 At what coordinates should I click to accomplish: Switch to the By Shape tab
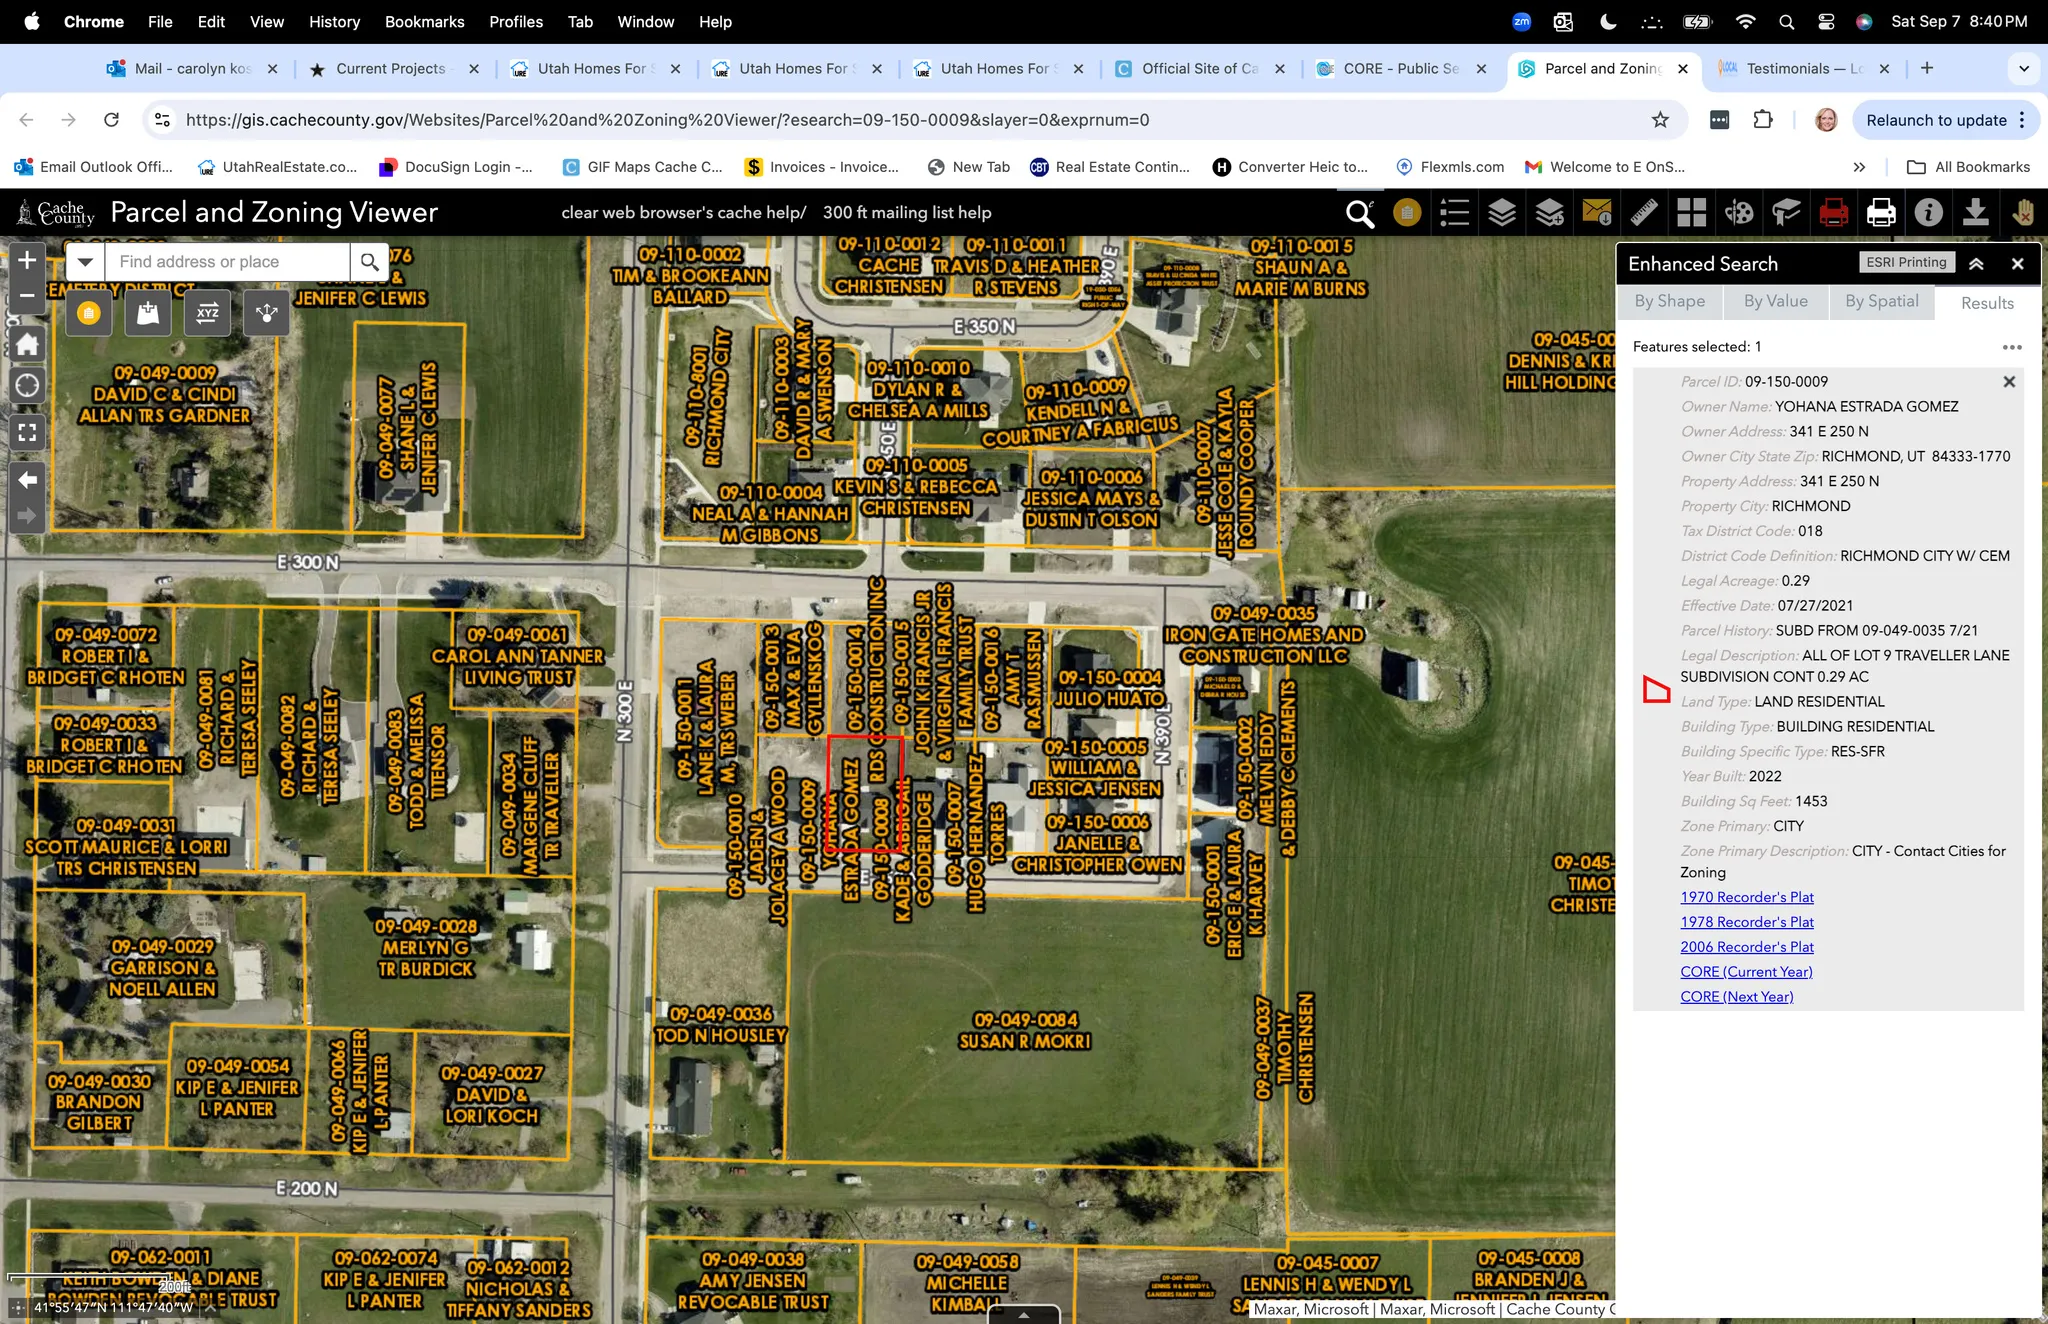[x=1669, y=301]
